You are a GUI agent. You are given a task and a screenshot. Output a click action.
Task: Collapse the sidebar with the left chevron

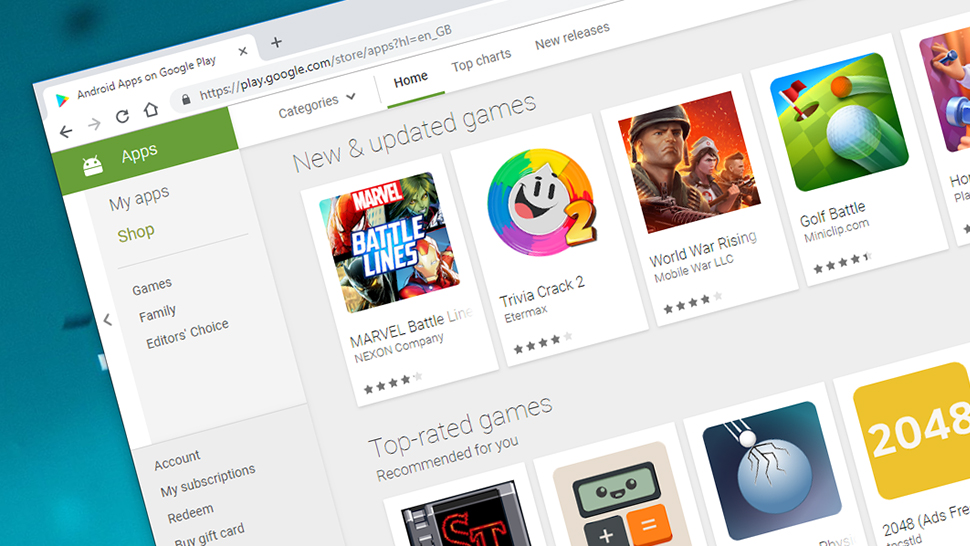(x=108, y=320)
